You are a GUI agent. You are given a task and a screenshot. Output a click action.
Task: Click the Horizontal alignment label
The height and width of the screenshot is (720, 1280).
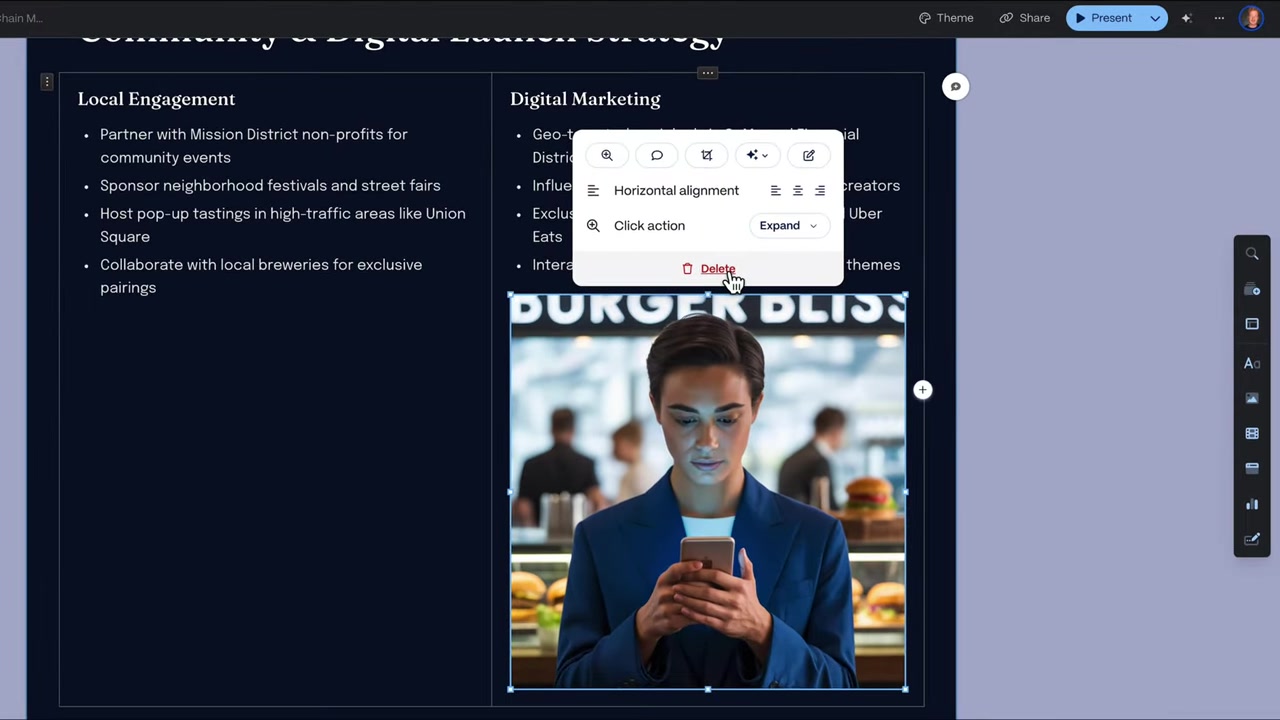[x=676, y=191]
